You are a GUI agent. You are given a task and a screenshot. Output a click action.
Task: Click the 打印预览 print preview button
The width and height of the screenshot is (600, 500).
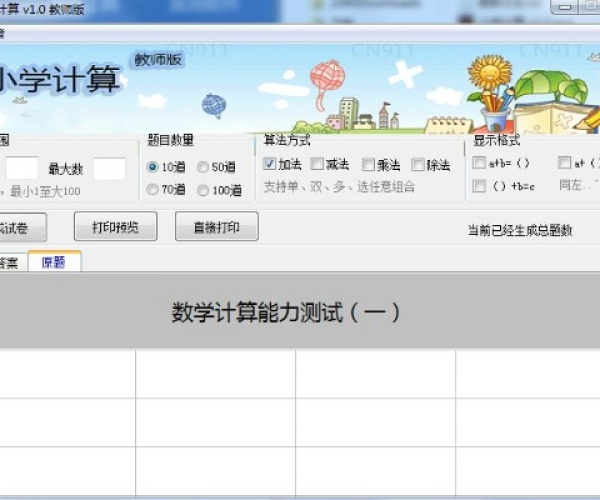pos(116,226)
